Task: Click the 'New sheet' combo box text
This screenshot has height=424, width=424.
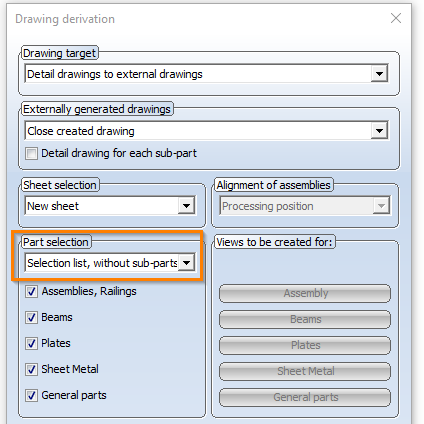Action: 53,206
